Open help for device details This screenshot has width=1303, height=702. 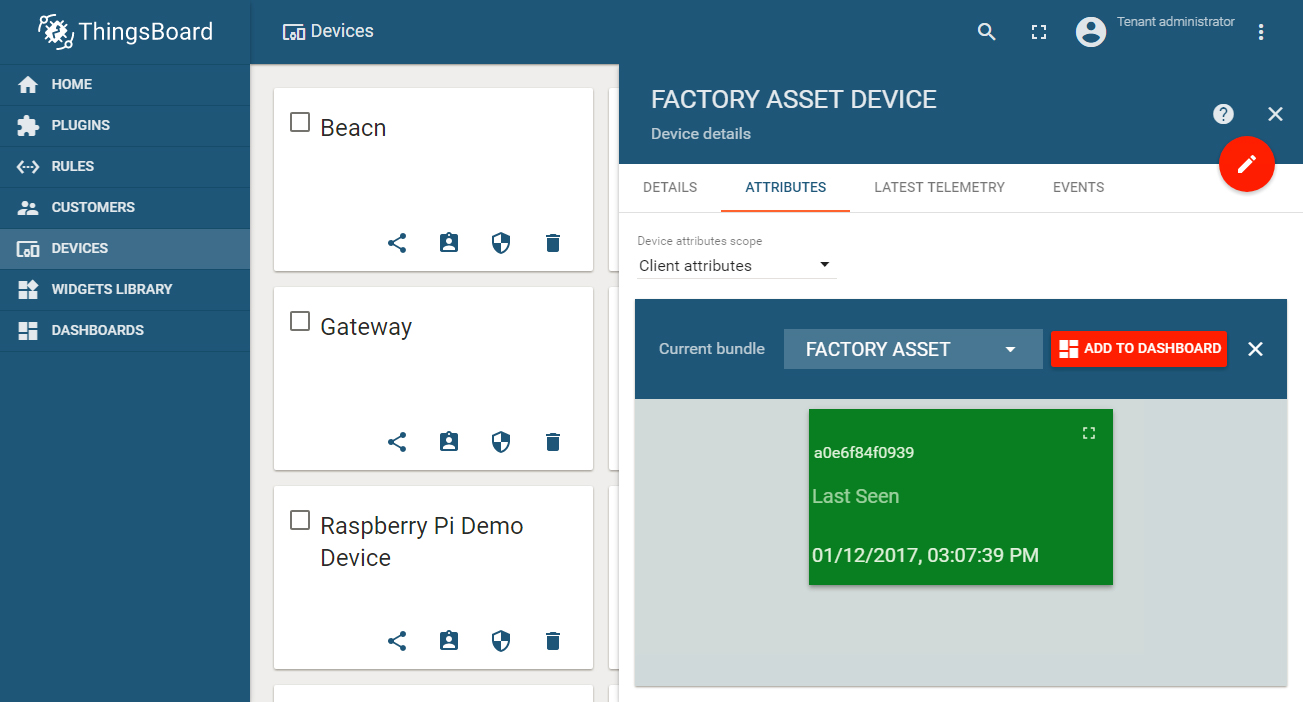click(x=1223, y=114)
